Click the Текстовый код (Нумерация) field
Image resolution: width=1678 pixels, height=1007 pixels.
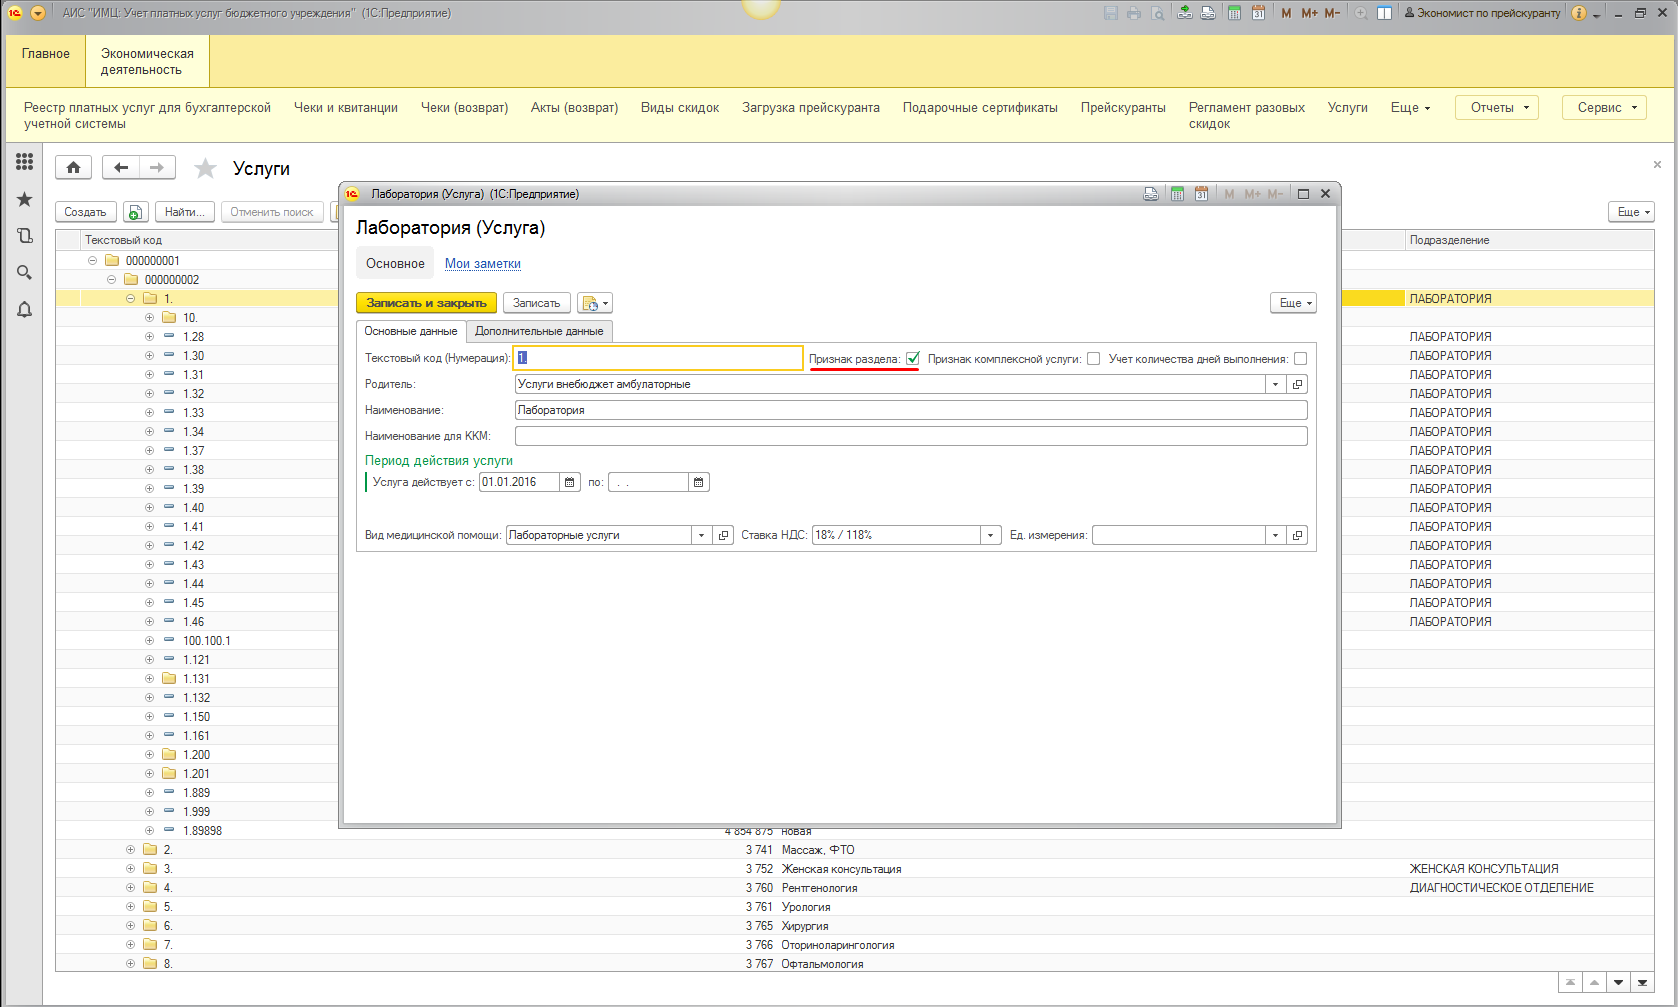click(658, 358)
